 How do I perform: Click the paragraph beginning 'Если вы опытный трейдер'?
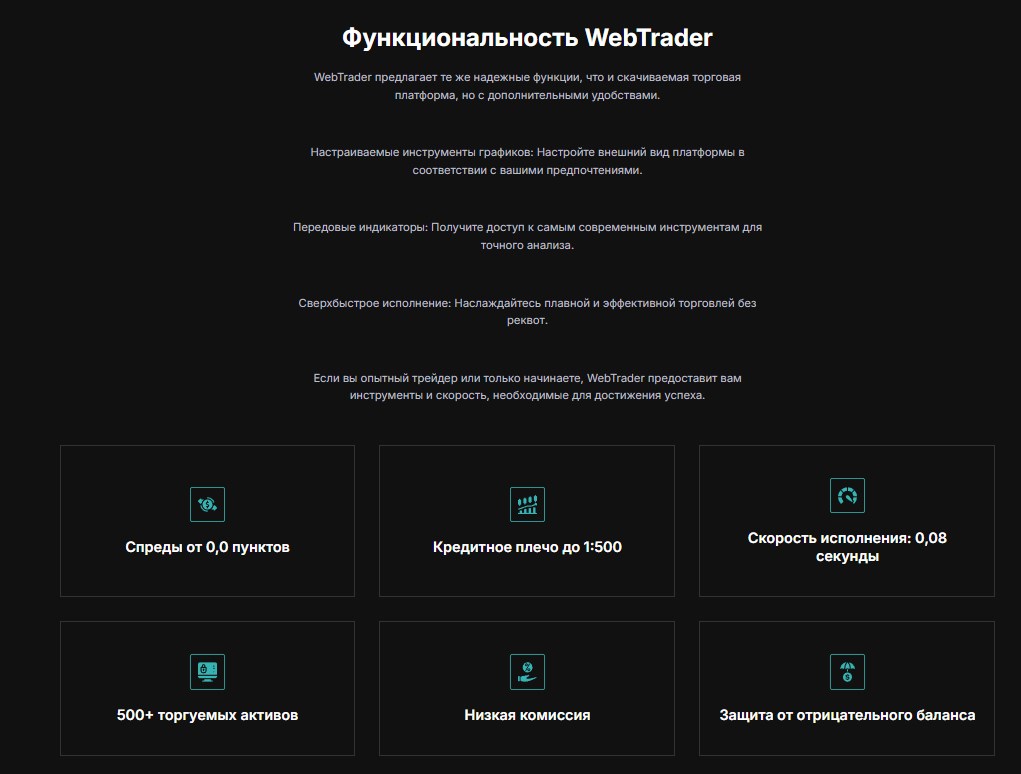(x=527, y=386)
